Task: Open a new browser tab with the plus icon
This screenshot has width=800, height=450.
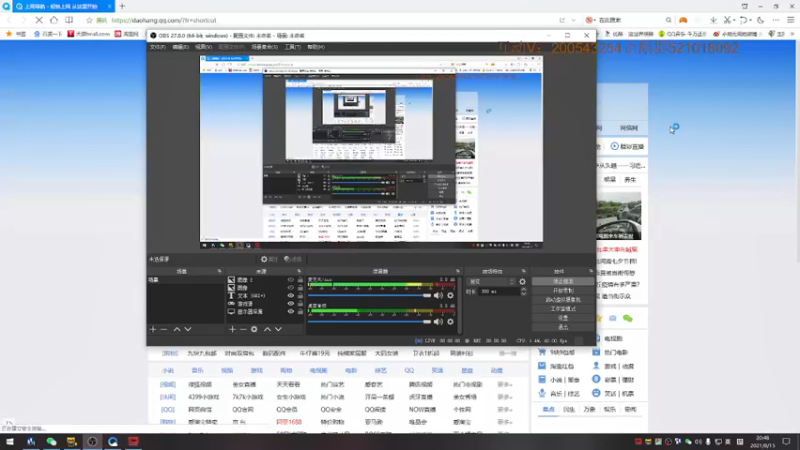Action: 122,6
